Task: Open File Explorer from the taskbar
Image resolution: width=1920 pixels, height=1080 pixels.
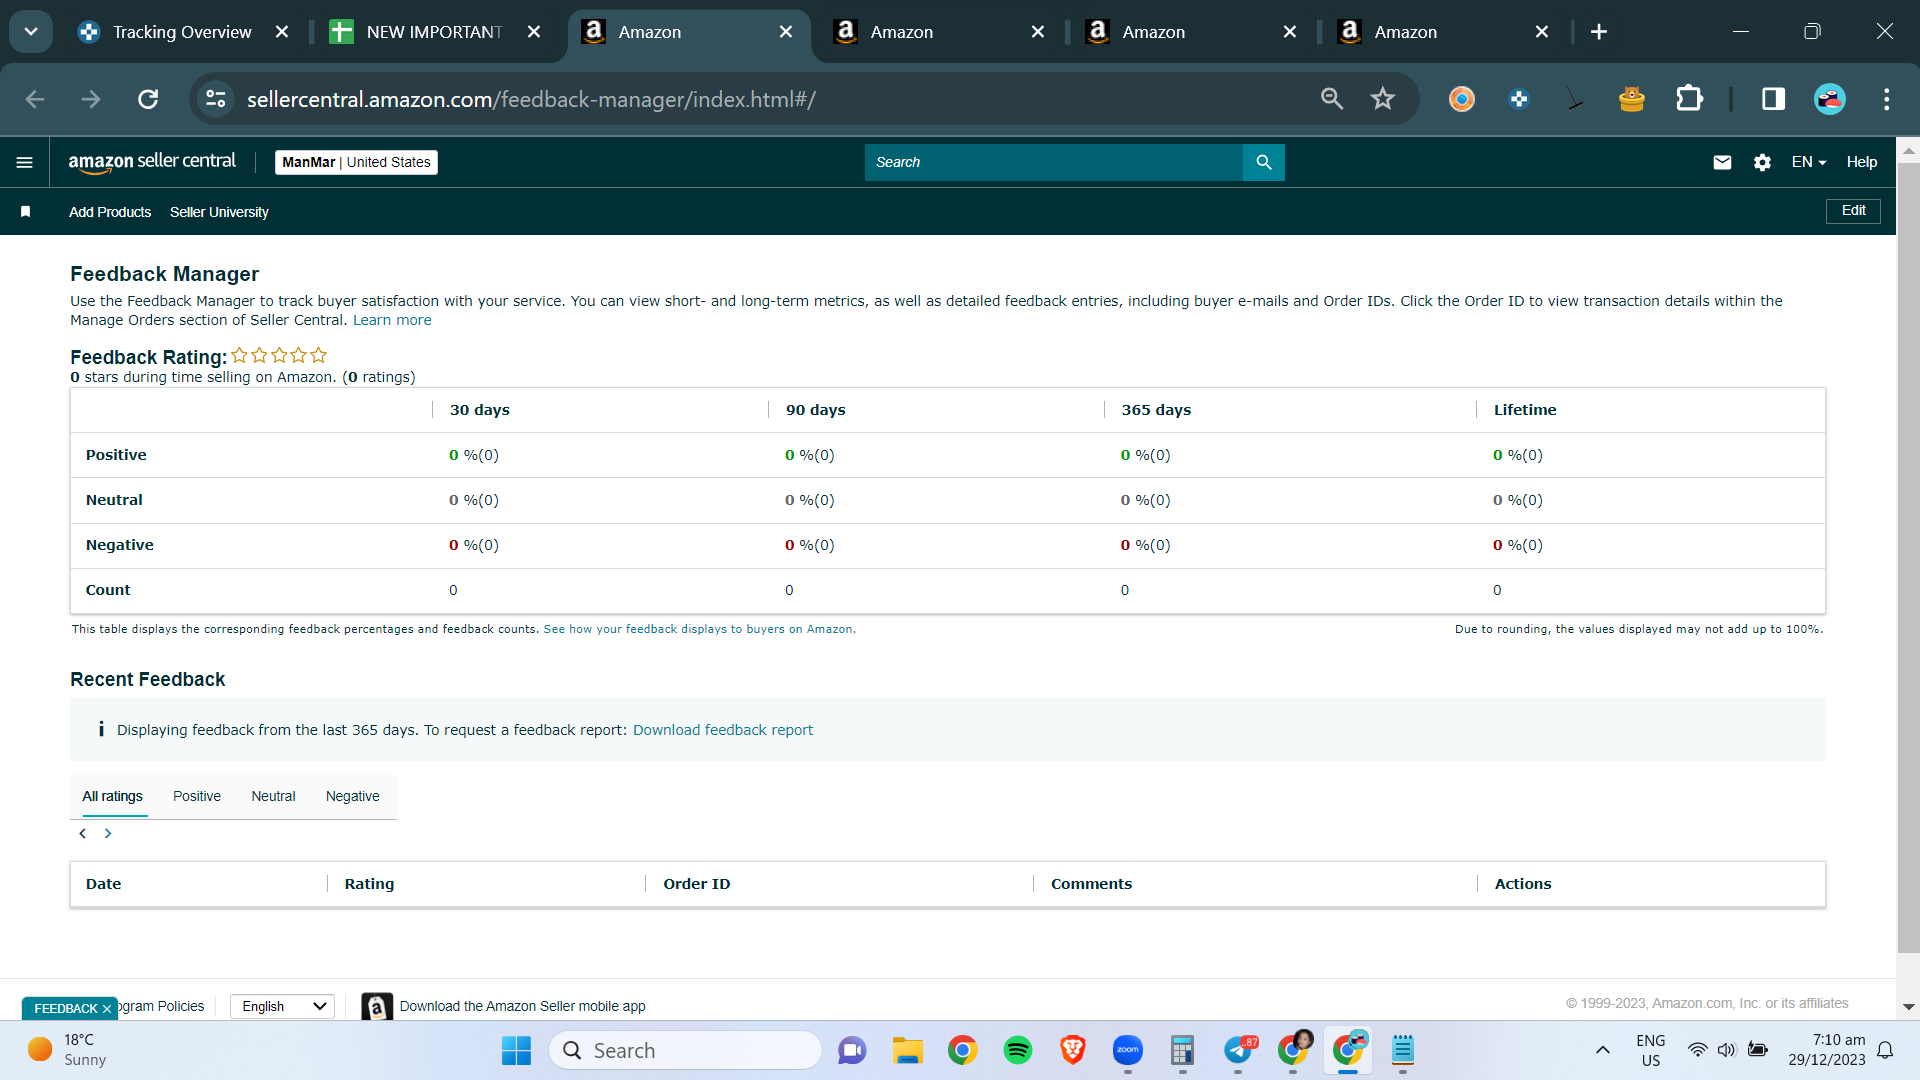Action: pyautogui.click(x=908, y=1050)
